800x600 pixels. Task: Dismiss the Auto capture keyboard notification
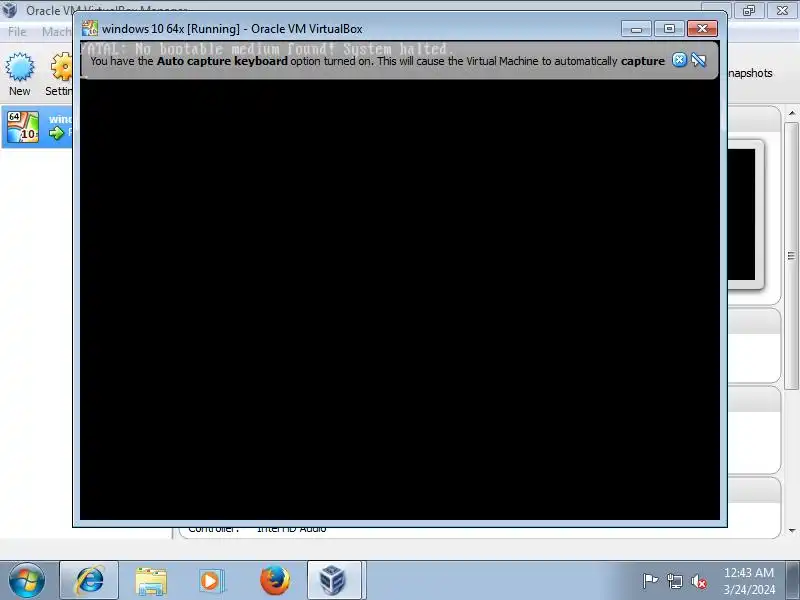click(x=679, y=60)
